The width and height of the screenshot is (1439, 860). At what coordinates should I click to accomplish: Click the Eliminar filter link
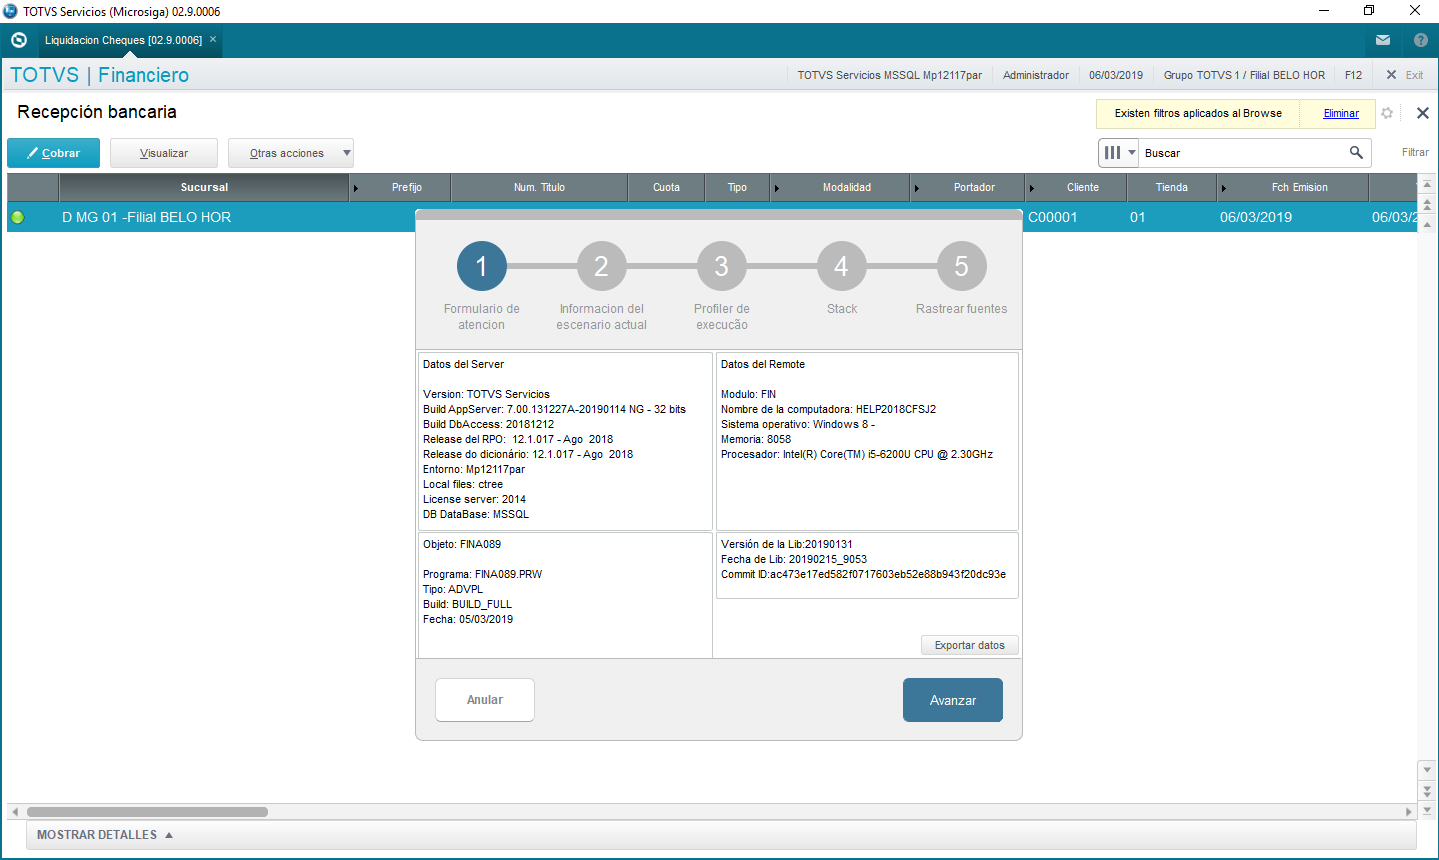(1341, 113)
